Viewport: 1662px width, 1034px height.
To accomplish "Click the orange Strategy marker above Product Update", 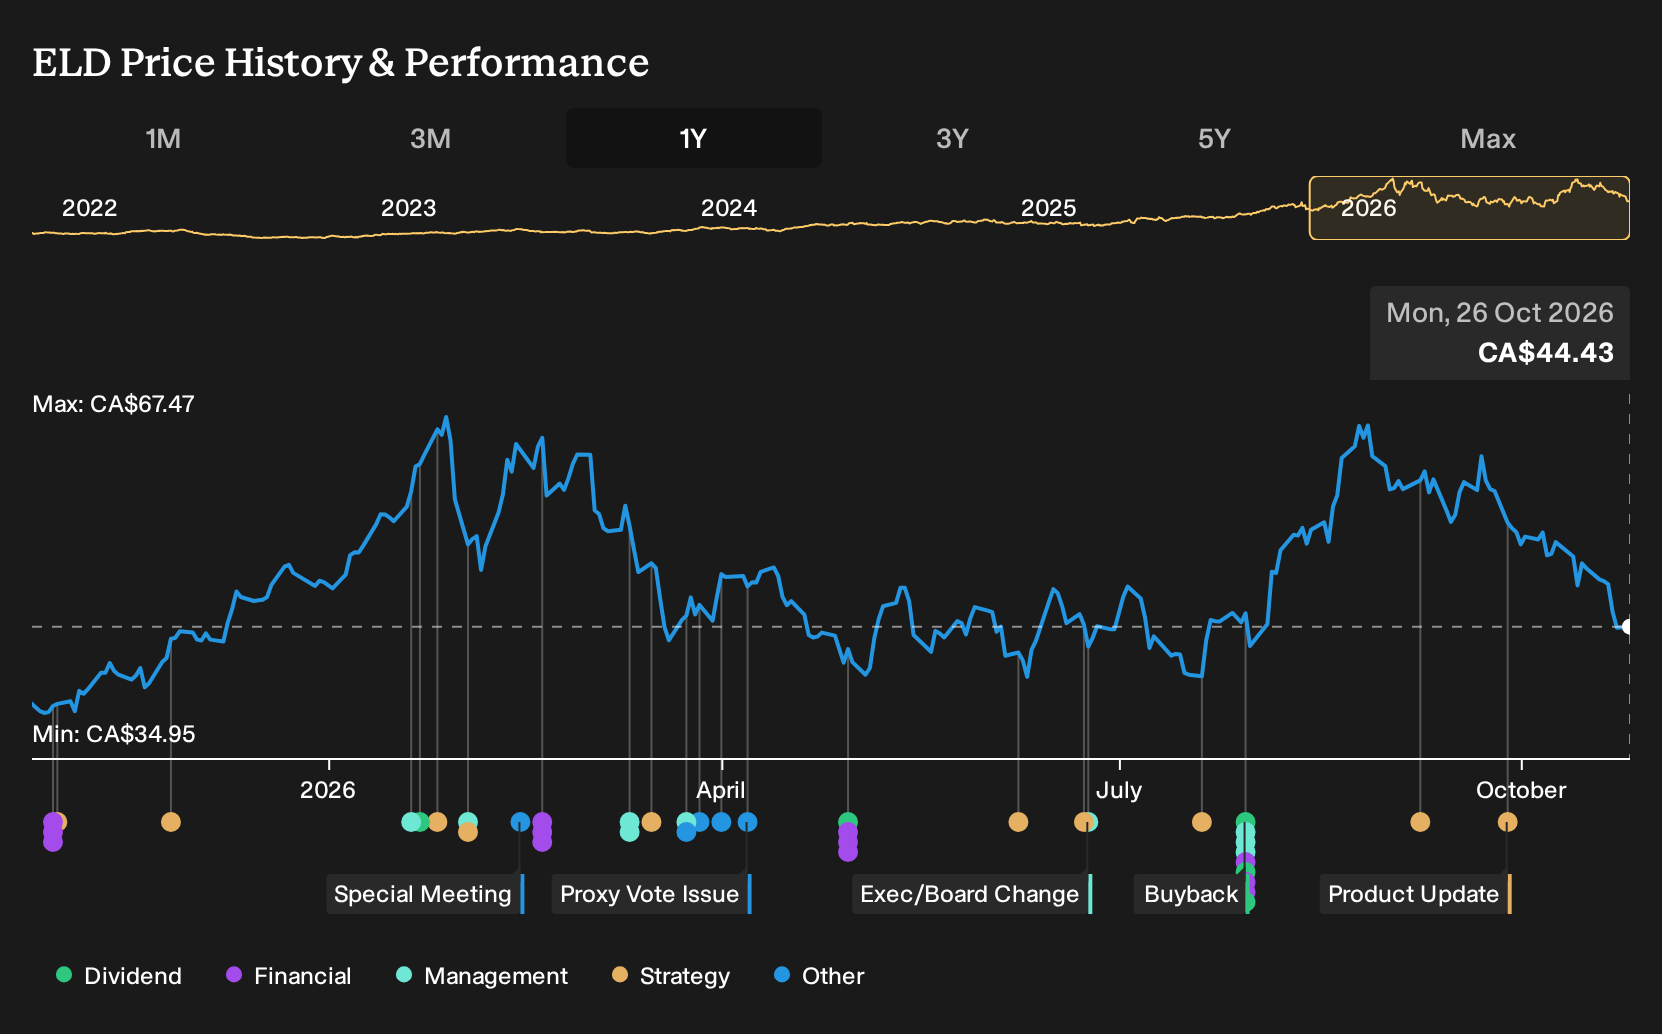I will coord(1507,822).
